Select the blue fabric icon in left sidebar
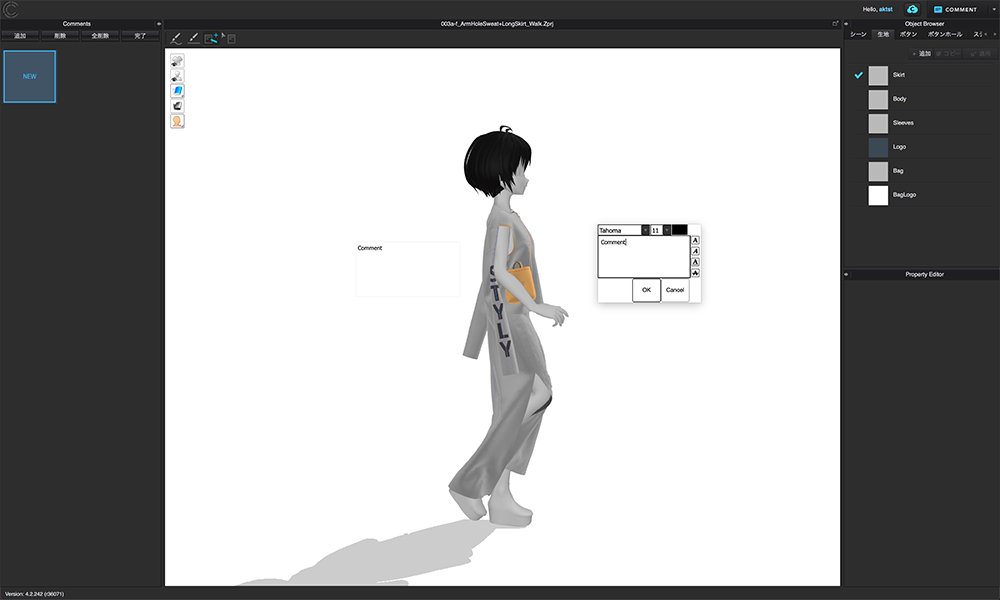The width and height of the screenshot is (1000, 600). pyautogui.click(x=177, y=90)
